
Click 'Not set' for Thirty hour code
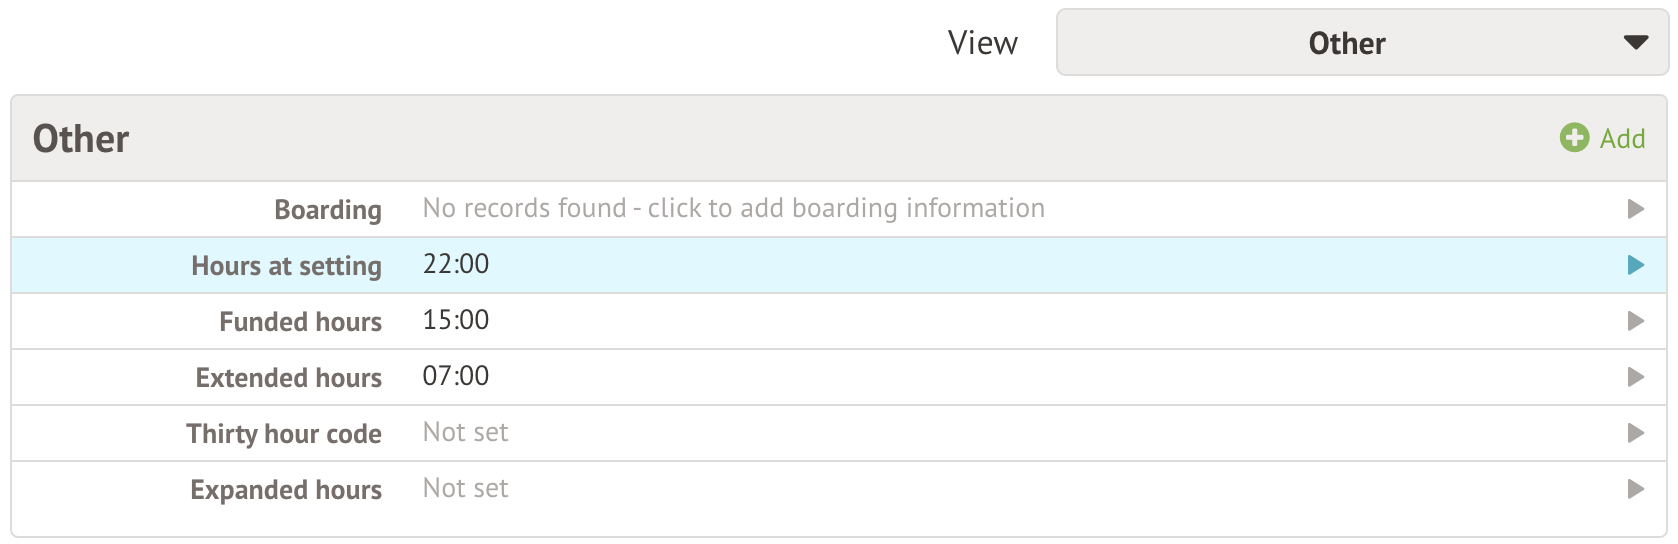(x=465, y=432)
